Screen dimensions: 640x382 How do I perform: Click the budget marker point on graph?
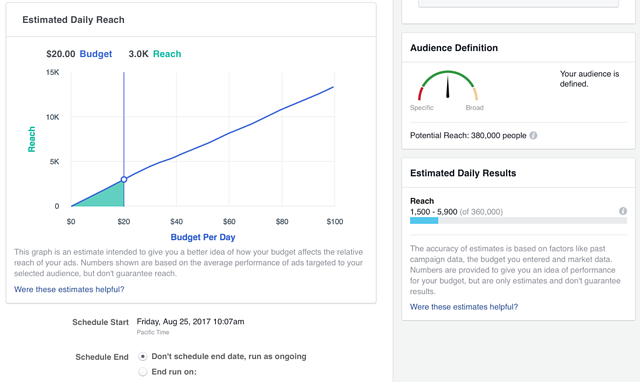pyautogui.click(x=124, y=179)
